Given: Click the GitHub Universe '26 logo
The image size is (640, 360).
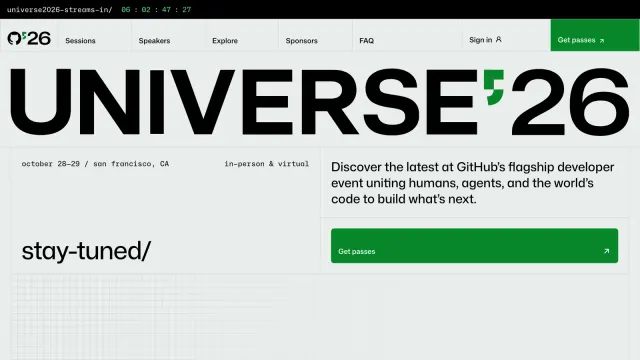Looking at the screenshot, I should click(x=29, y=38).
